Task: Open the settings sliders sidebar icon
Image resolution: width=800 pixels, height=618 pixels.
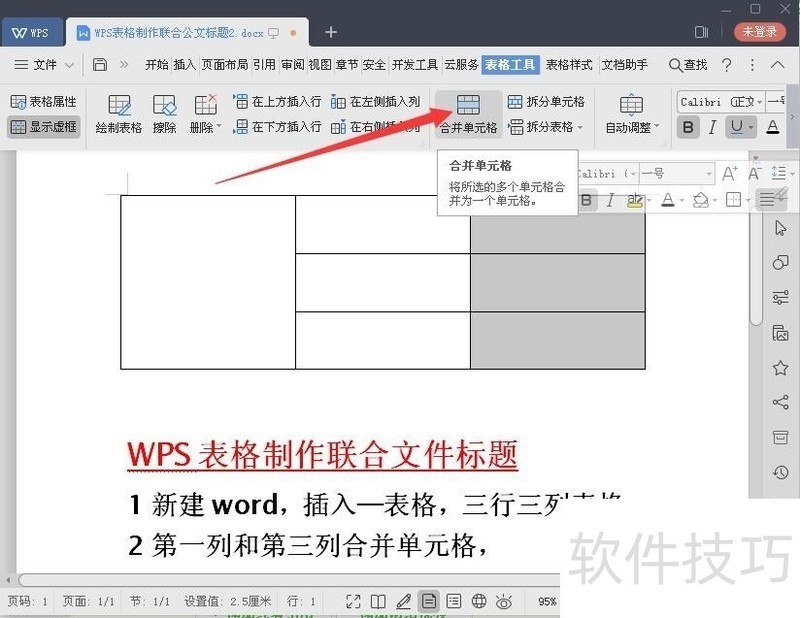Action: pyautogui.click(x=780, y=298)
